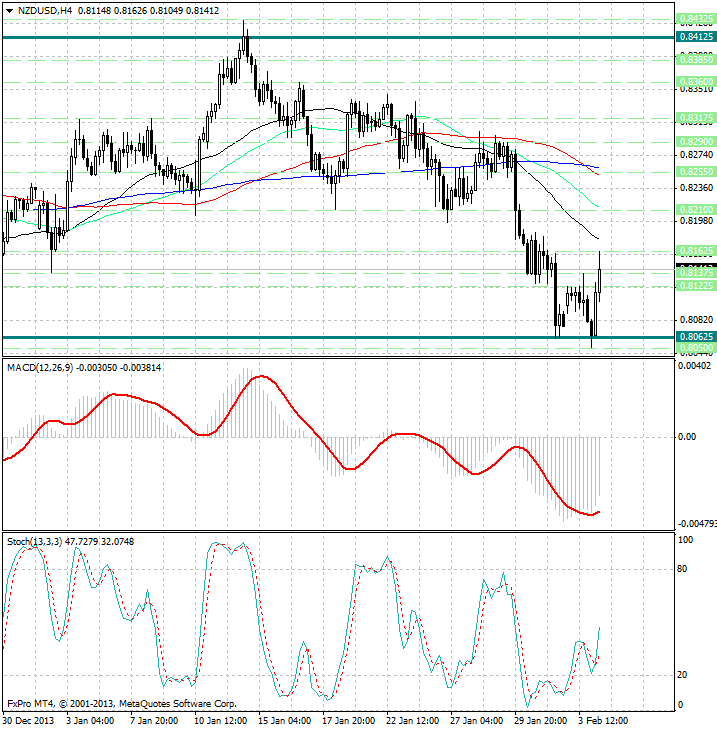Select the 0.81225 price level label
The height and width of the screenshot is (729, 717).
coord(696,285)
